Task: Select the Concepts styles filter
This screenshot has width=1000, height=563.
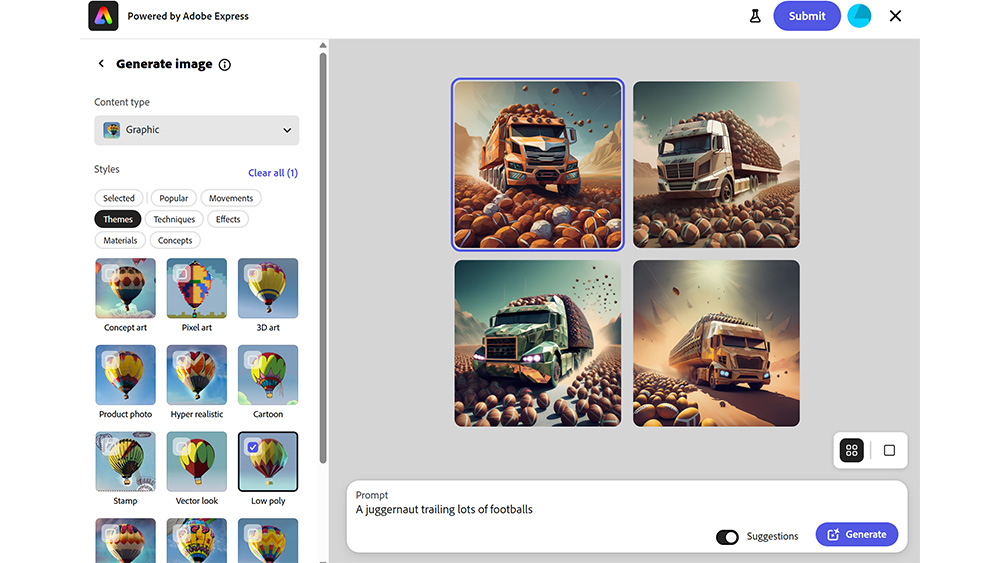Action: (175, 240)
